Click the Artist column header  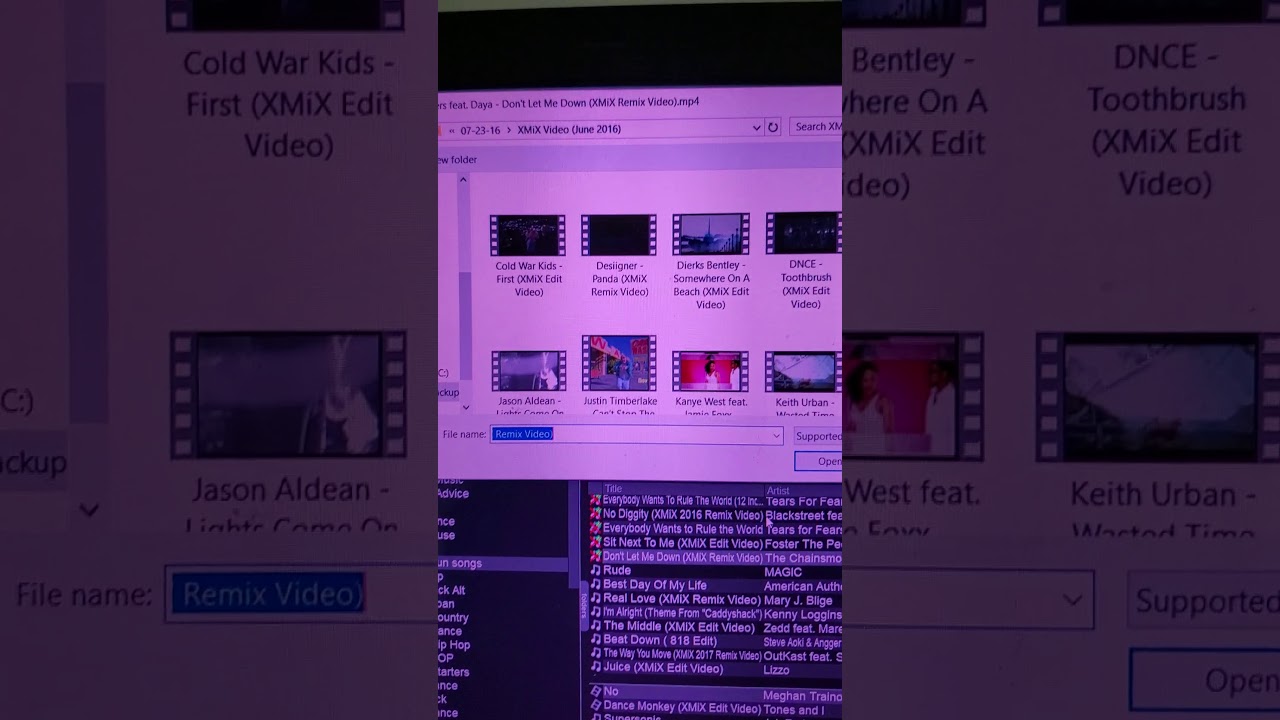tap(778, 491)
